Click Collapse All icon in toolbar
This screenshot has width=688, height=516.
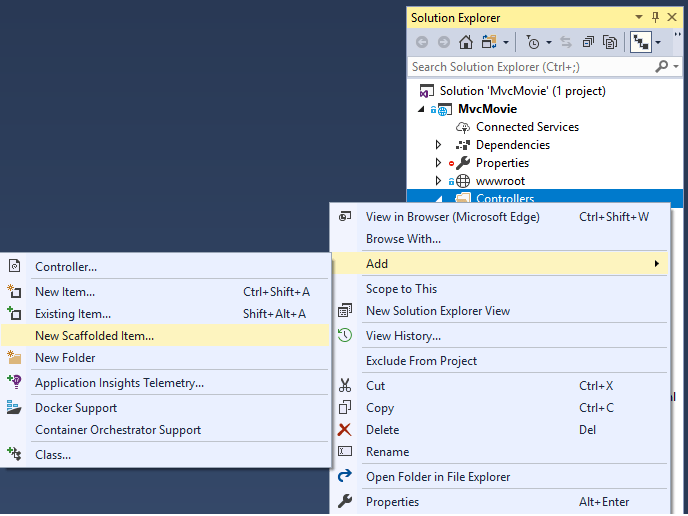point(588,42)
